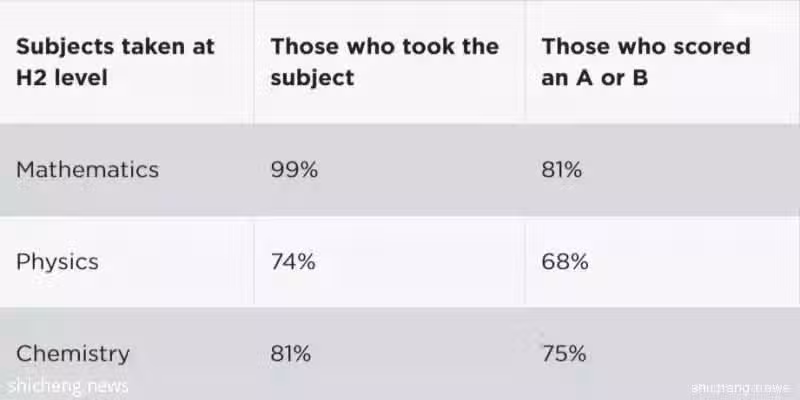Image resolution: width=800 pixels, height=400 pixels.
Task: Click the word 'Subjects' in the first header
Action: [65, 47]
